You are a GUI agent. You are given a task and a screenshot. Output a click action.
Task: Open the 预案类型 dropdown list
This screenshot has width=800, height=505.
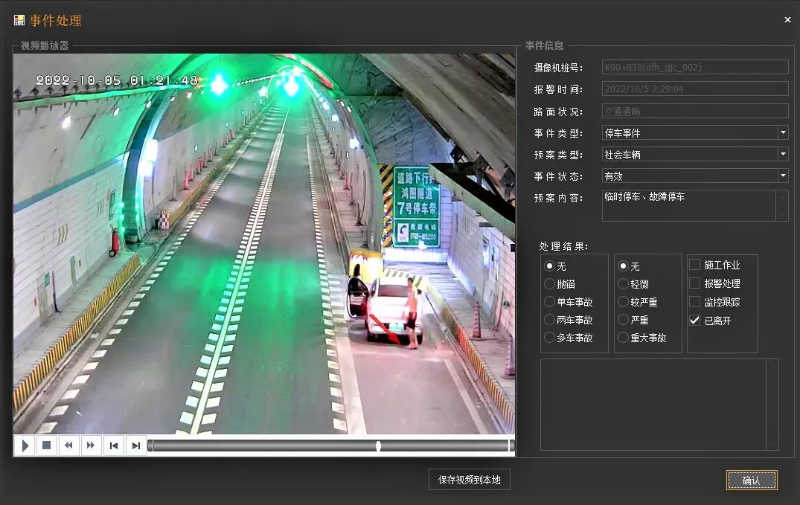783,154
